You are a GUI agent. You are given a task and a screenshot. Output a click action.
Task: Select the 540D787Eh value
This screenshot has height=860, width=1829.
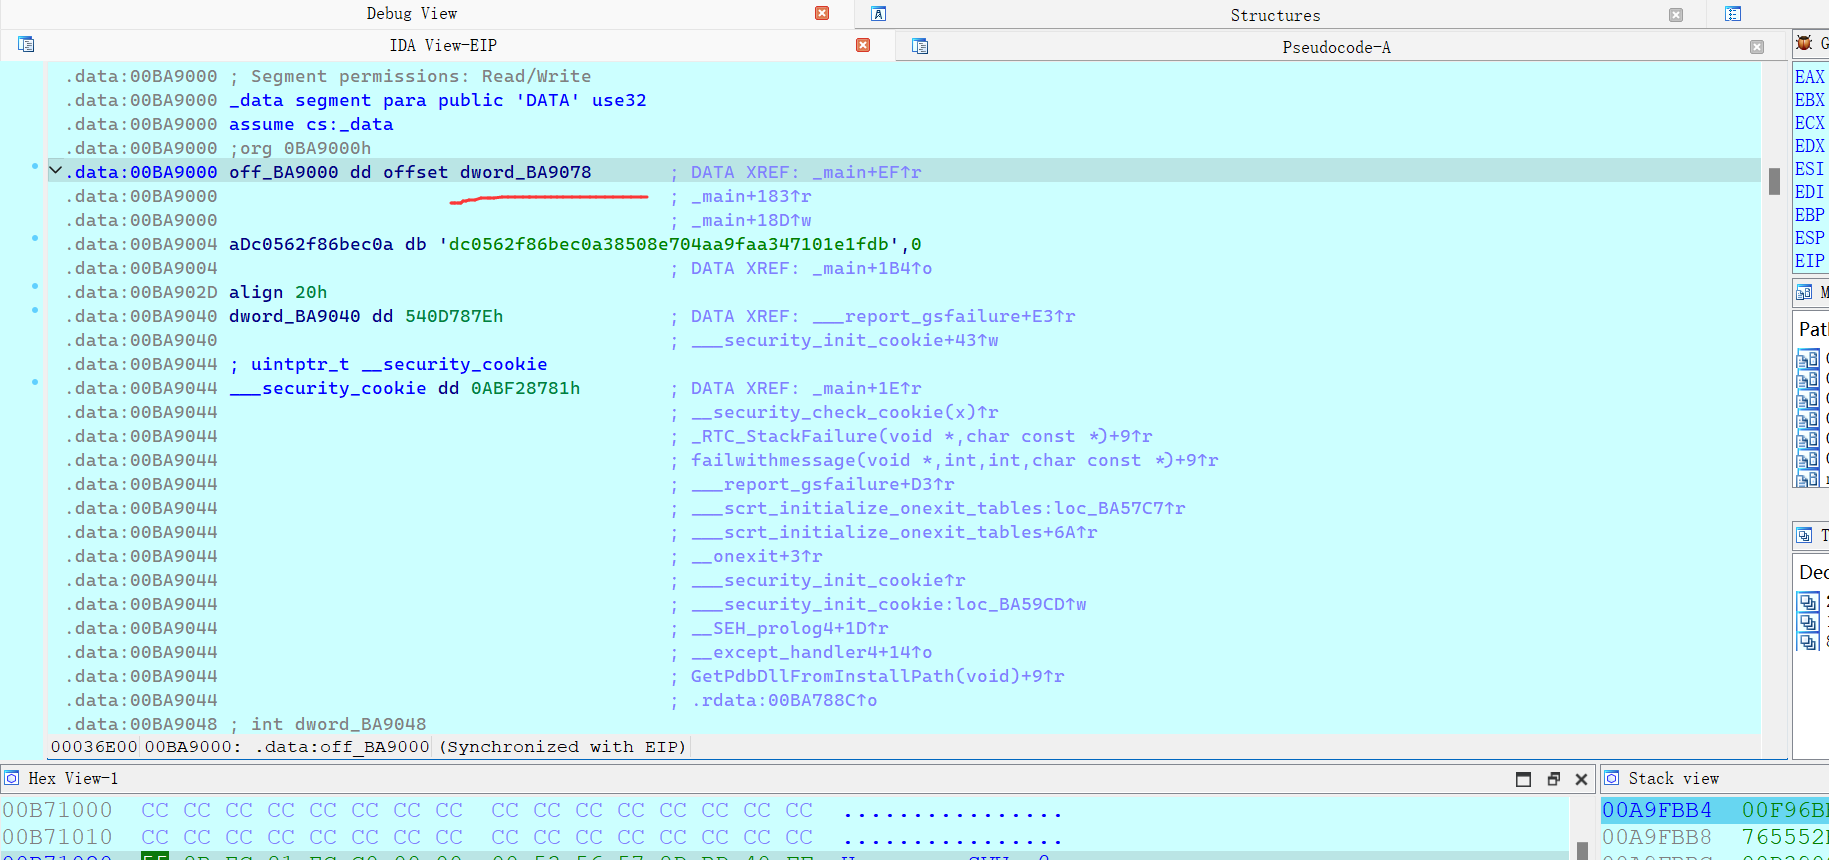click(x=454, y=316)
